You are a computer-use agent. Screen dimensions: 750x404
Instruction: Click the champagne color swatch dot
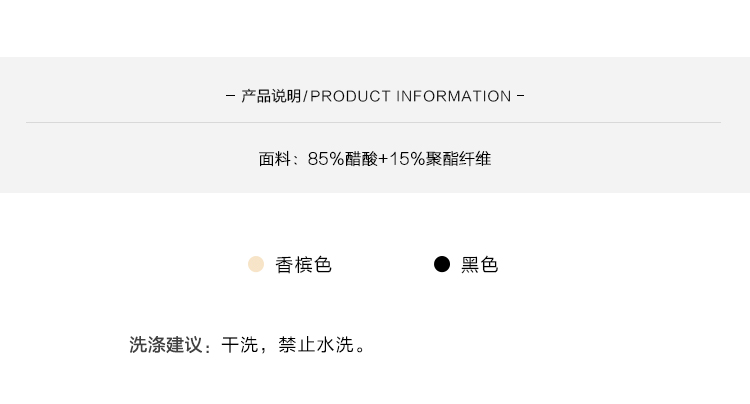[x=256, y=264]
